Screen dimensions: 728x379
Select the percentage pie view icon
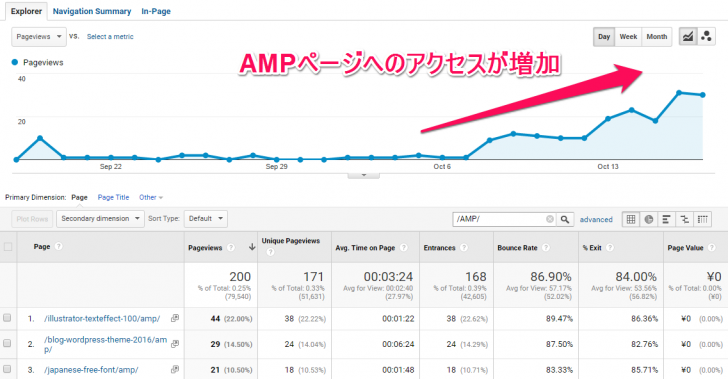pos(649,219)
